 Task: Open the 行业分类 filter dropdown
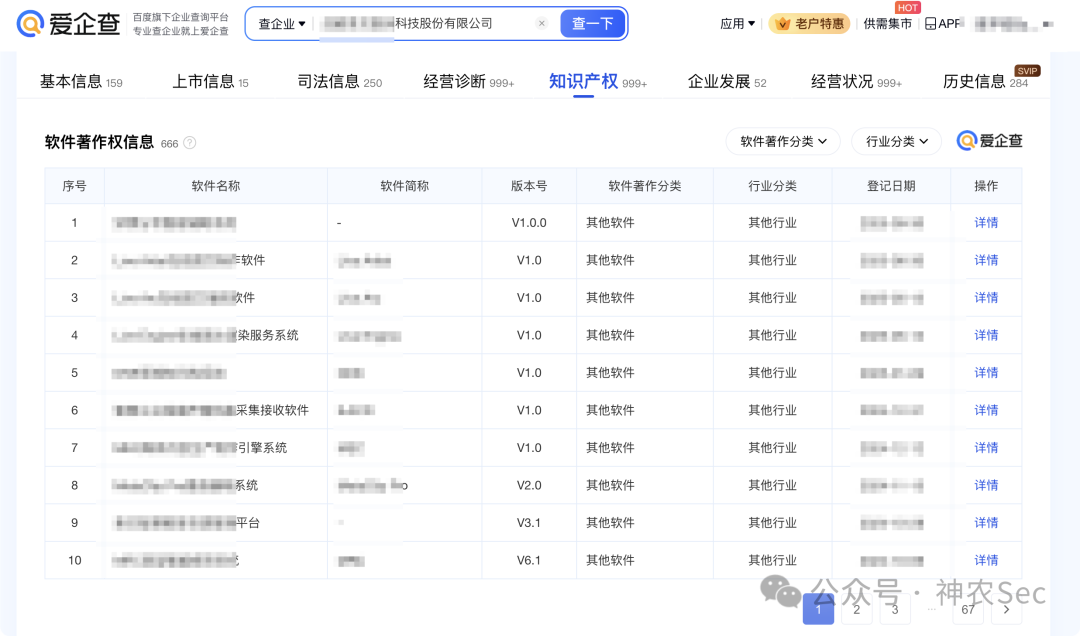pyautogui.click(x=896, y=141)
